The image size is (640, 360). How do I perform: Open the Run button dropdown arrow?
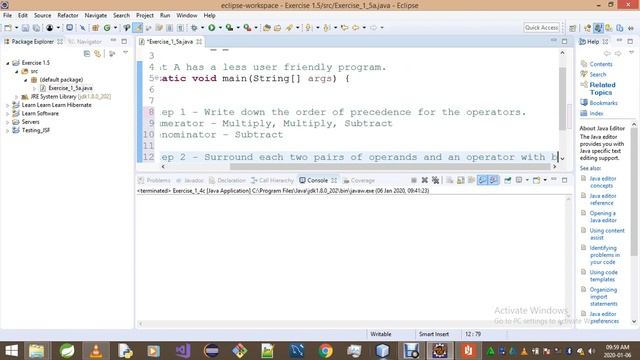tap(220, 28)
